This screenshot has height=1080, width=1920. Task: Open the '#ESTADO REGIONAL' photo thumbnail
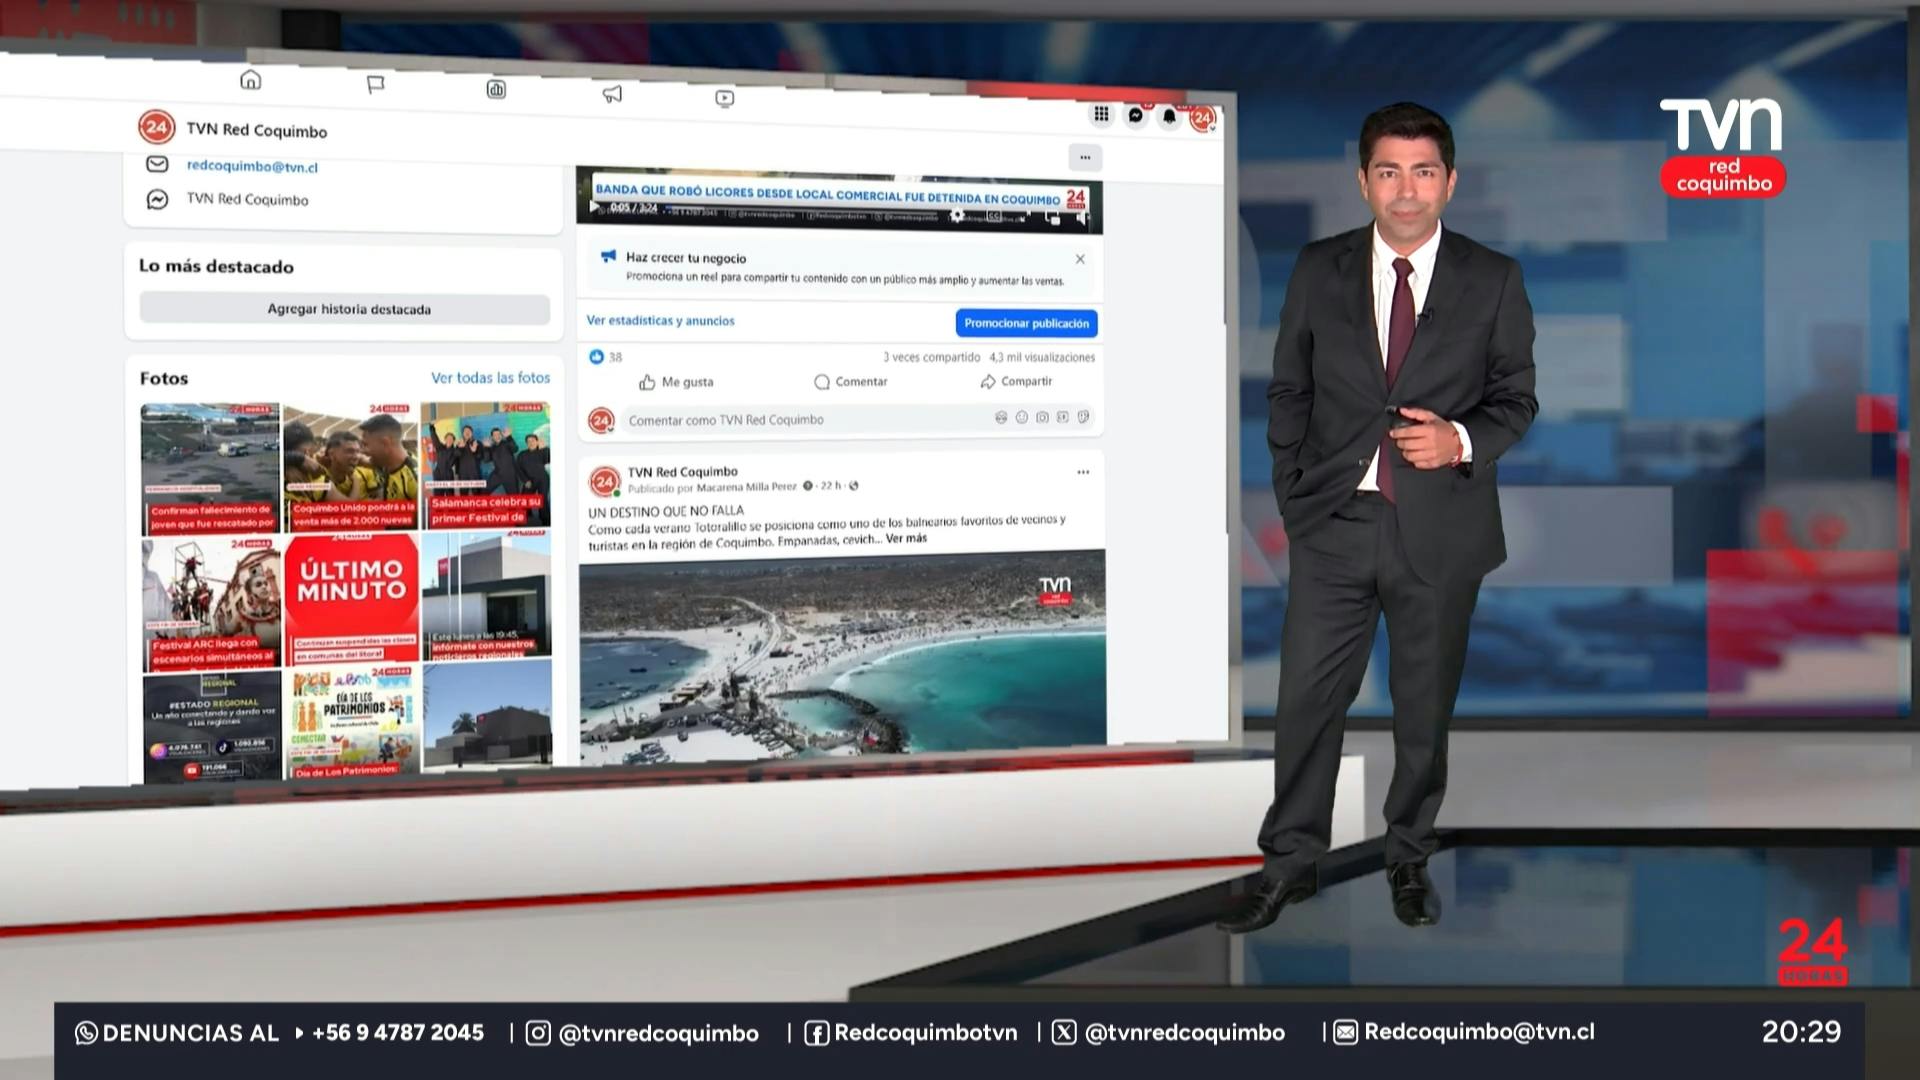coord(213,727)
